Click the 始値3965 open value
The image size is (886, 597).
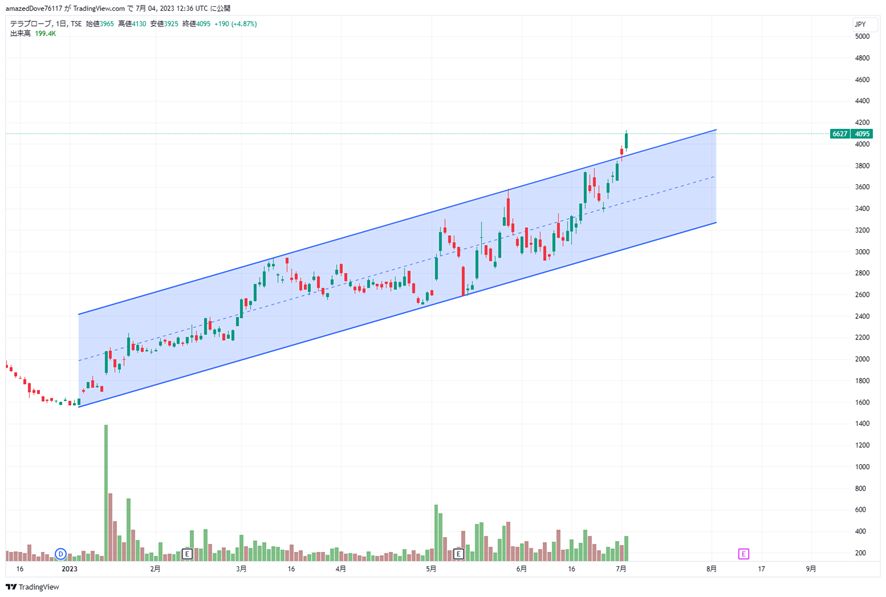pos(100,24)
